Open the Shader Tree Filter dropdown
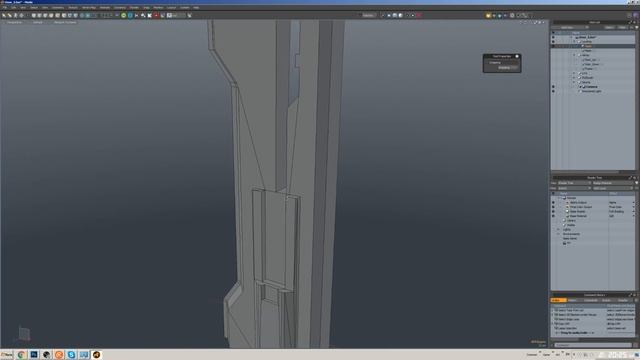640x360 pixels. click(574, 188)
